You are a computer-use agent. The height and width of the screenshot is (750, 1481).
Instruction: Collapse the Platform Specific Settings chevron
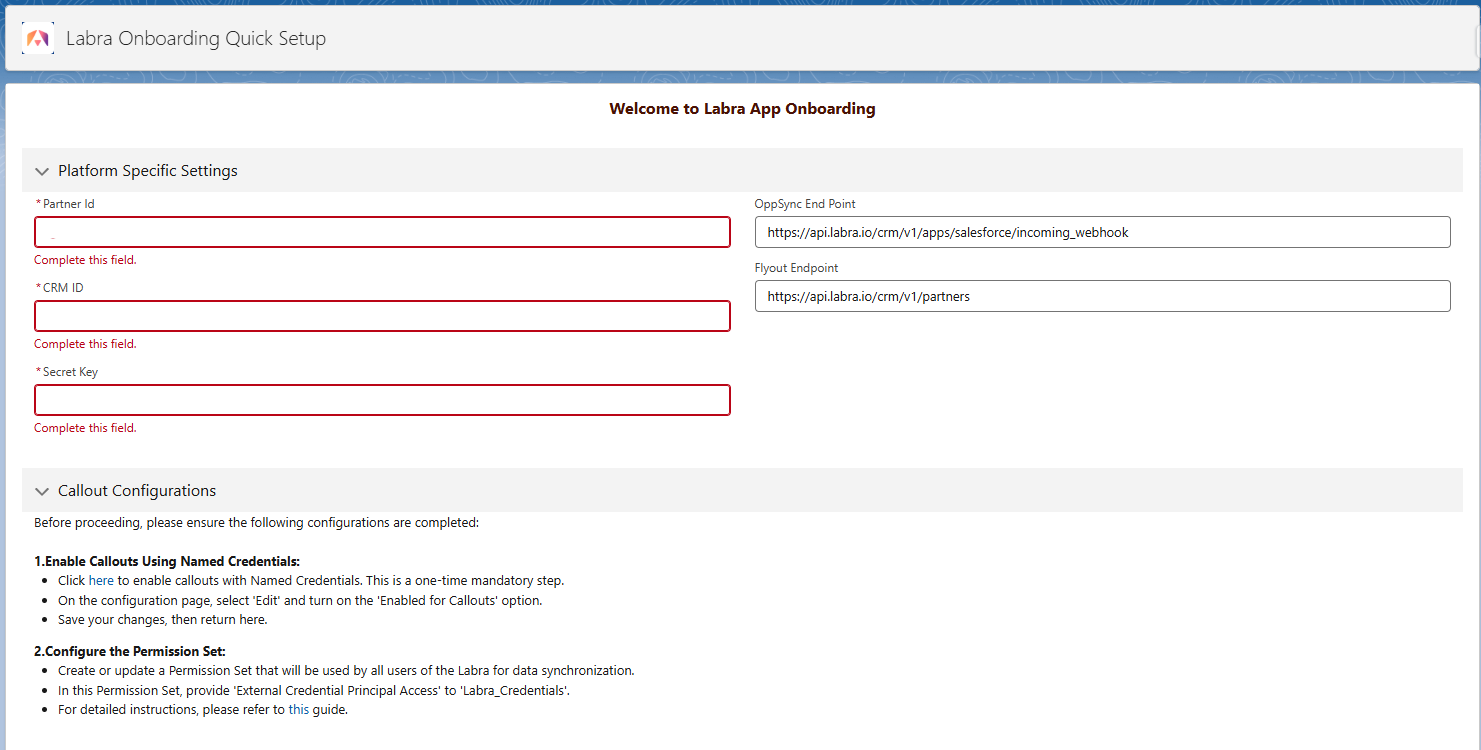(42, 171)
